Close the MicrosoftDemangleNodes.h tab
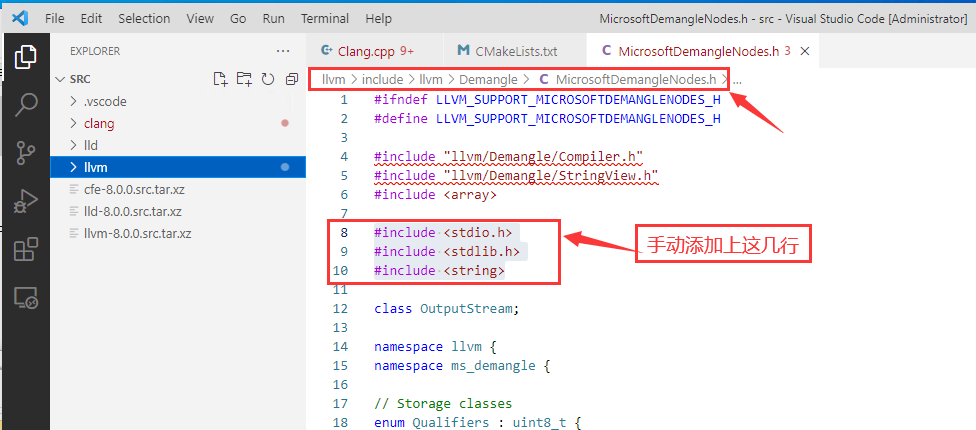Screen dimensions: 976x430 coord(804,52)
